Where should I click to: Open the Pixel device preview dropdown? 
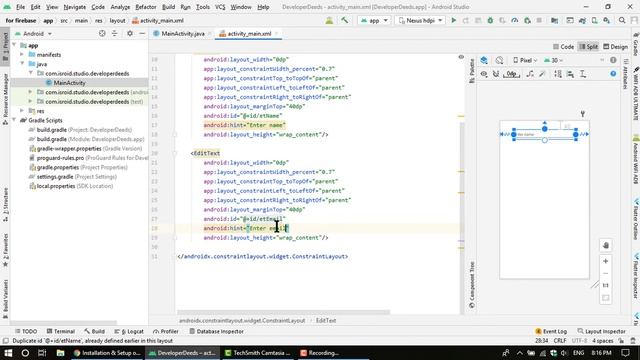coord(525,60)
